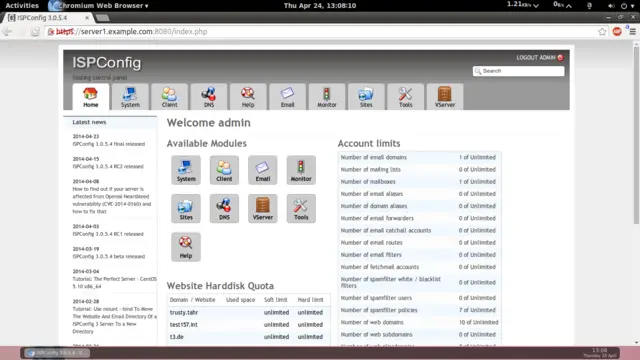
Task: Click the LOGOUT ADMIN link
Action: point(540,58)
